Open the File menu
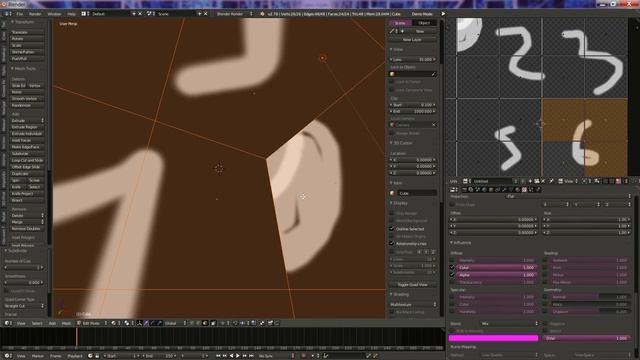The height and width of the screenshot is (360, 640). click(19, 14)
